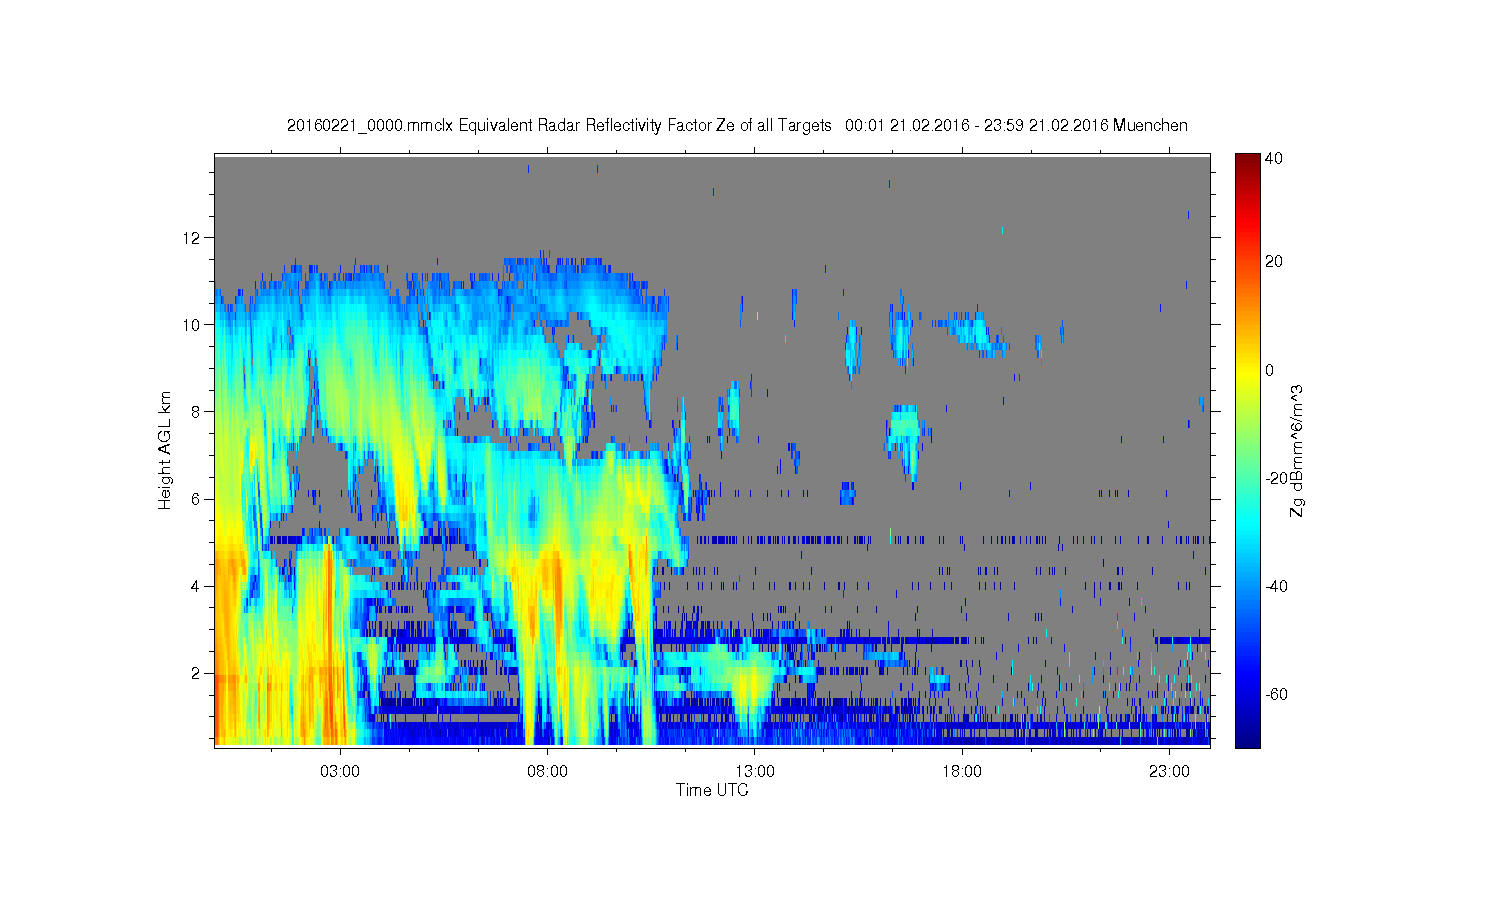Viewport: 1500px width, 900px height.
Task: Click the 23:00 time tick label
Action: [x=1169, y=771]
